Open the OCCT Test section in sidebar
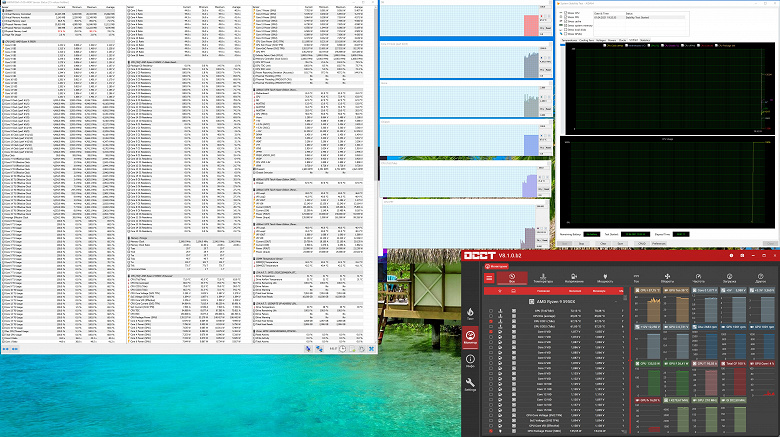780x437 pixels. click(x=470, y=314)
